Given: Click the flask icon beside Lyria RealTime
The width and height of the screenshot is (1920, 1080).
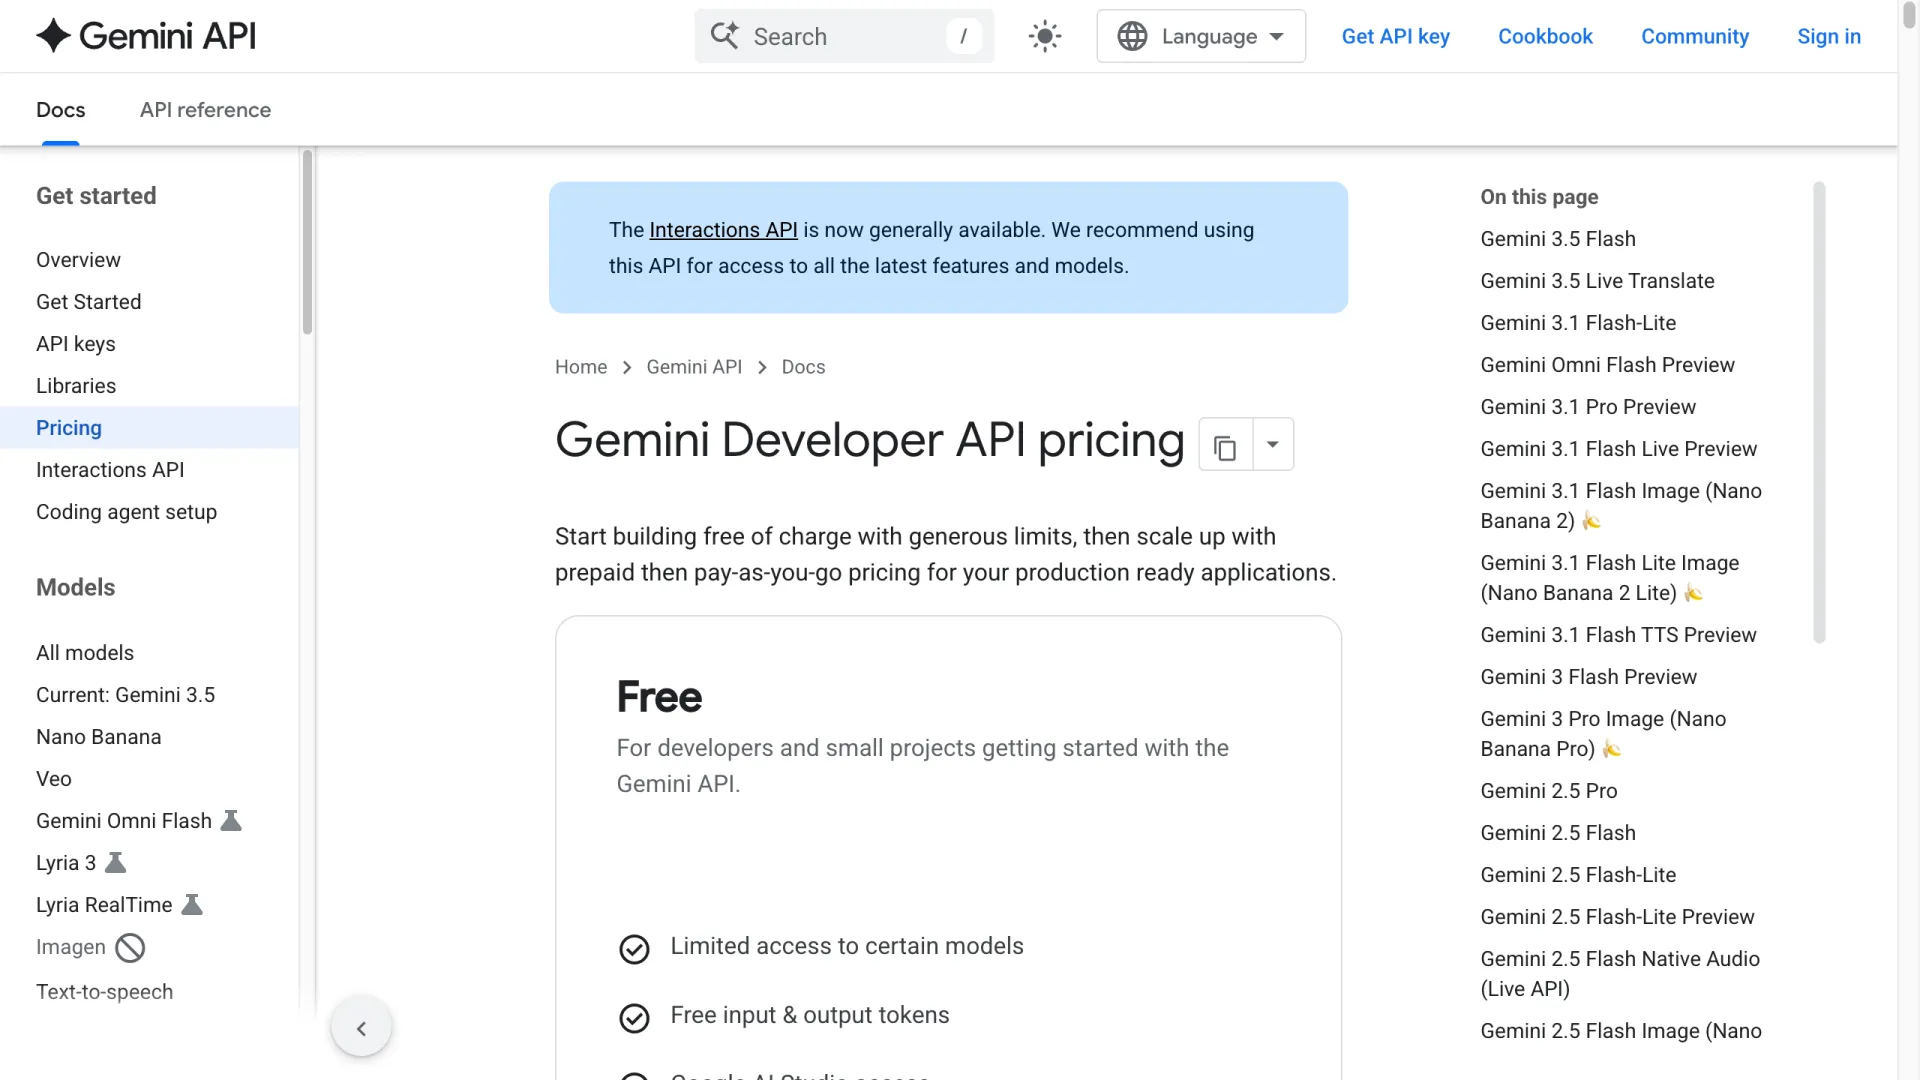Looking at the screenshot, I should (x=192, y=905).
